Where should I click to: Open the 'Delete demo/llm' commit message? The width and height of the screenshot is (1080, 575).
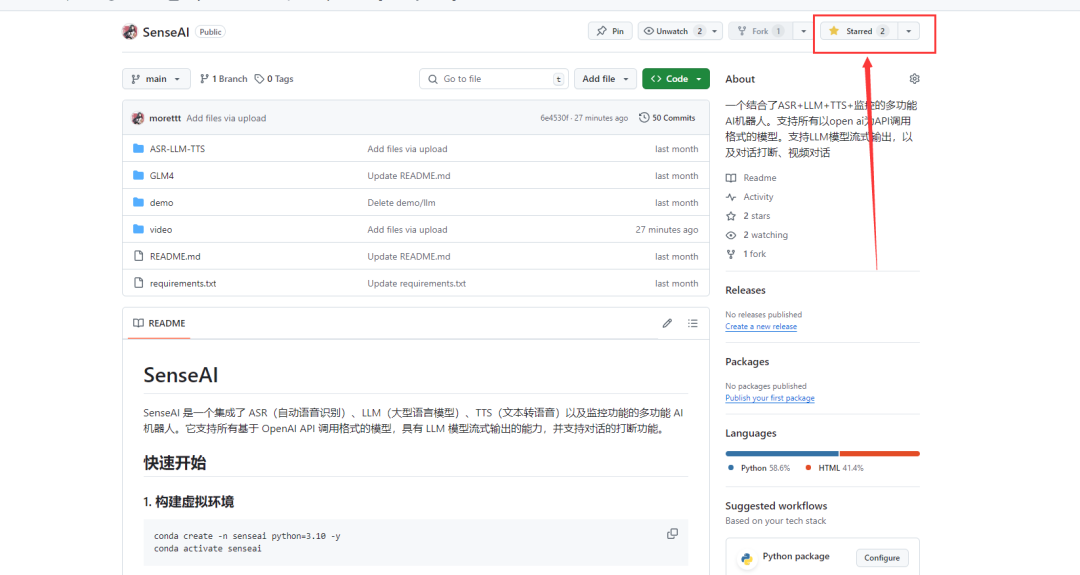tap(401, 202)
